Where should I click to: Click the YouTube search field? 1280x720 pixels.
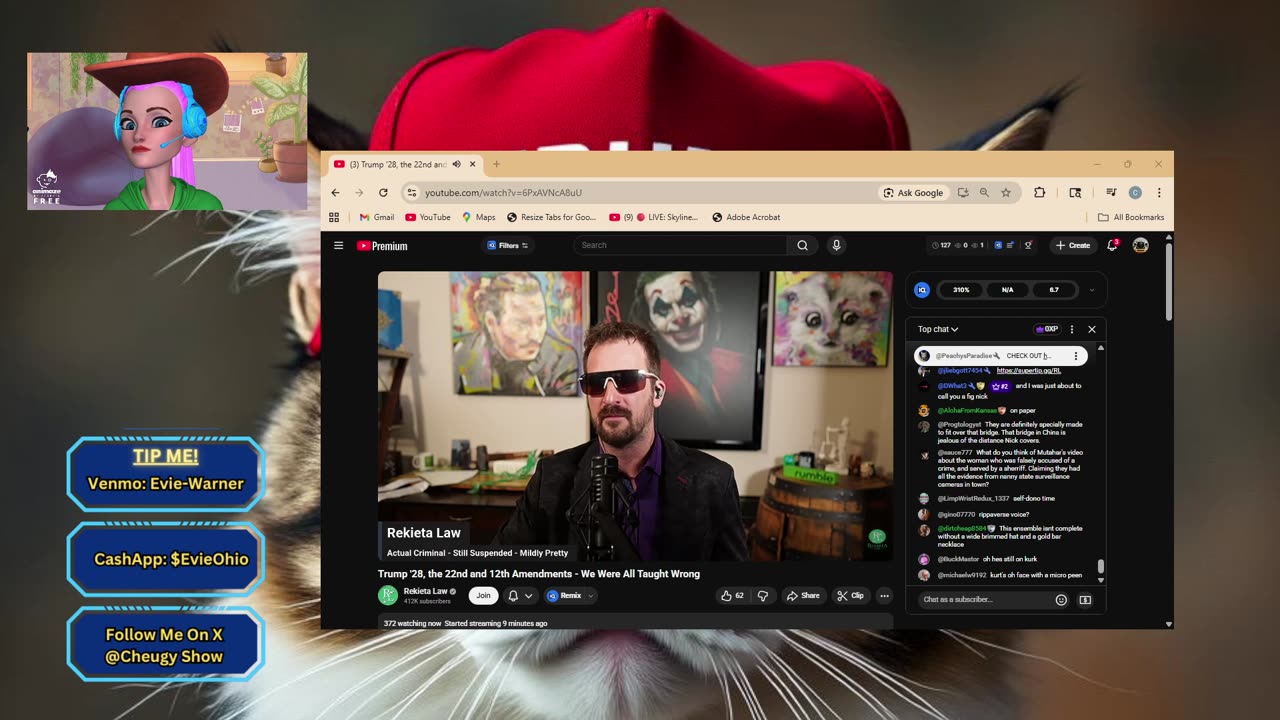(x=680, y=245)
